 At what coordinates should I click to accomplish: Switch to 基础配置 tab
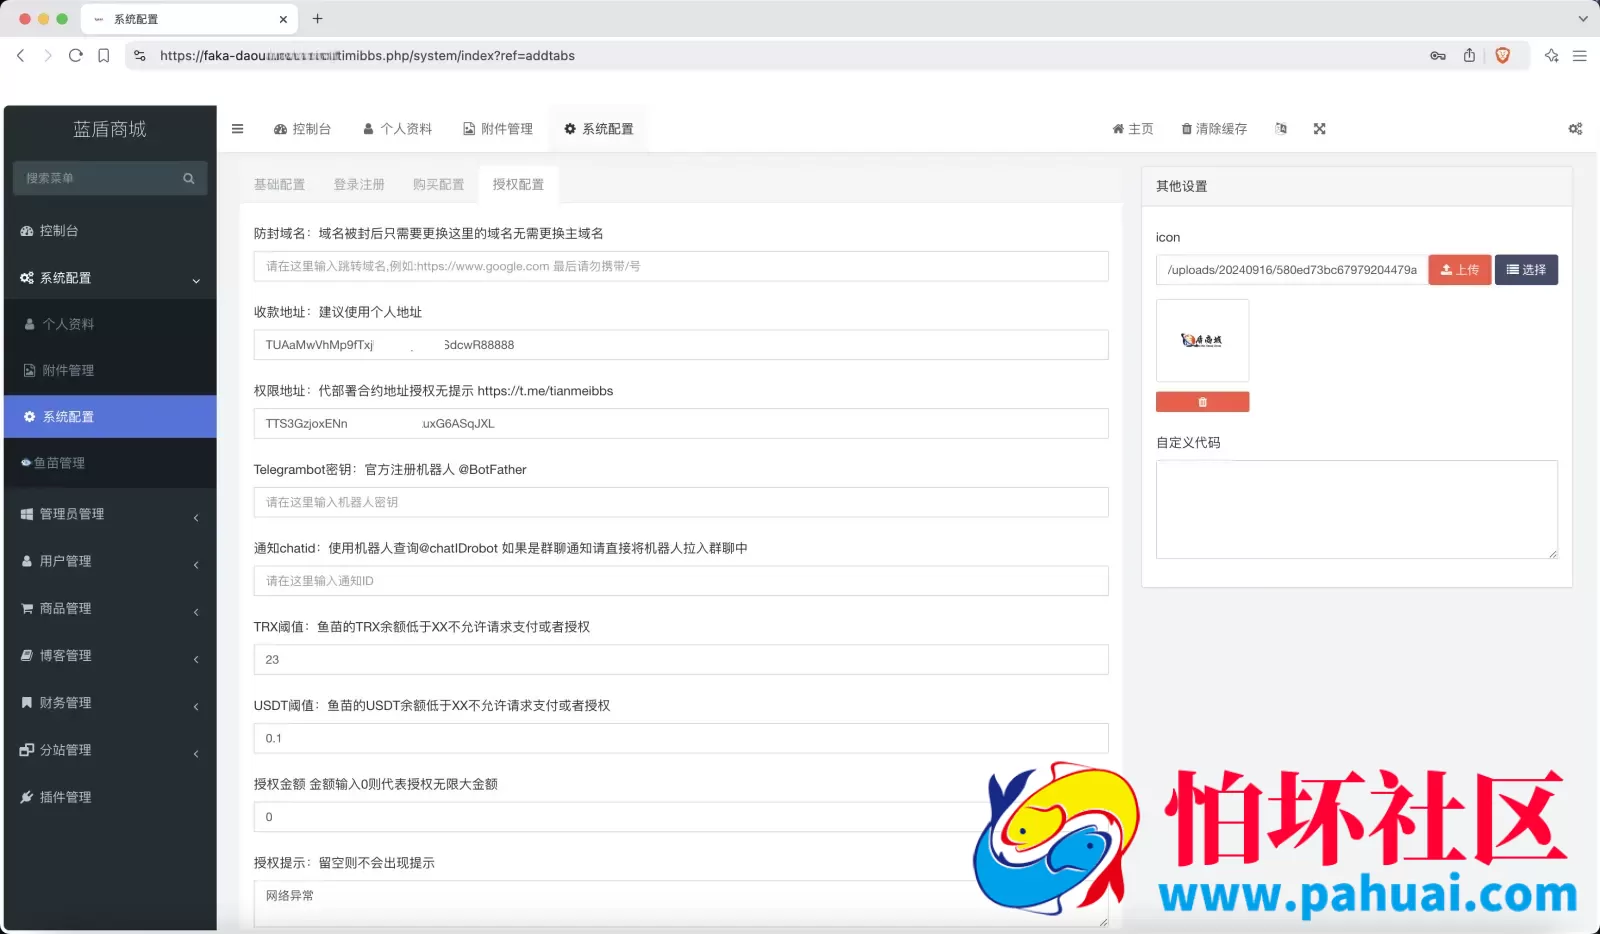point(279,185)
